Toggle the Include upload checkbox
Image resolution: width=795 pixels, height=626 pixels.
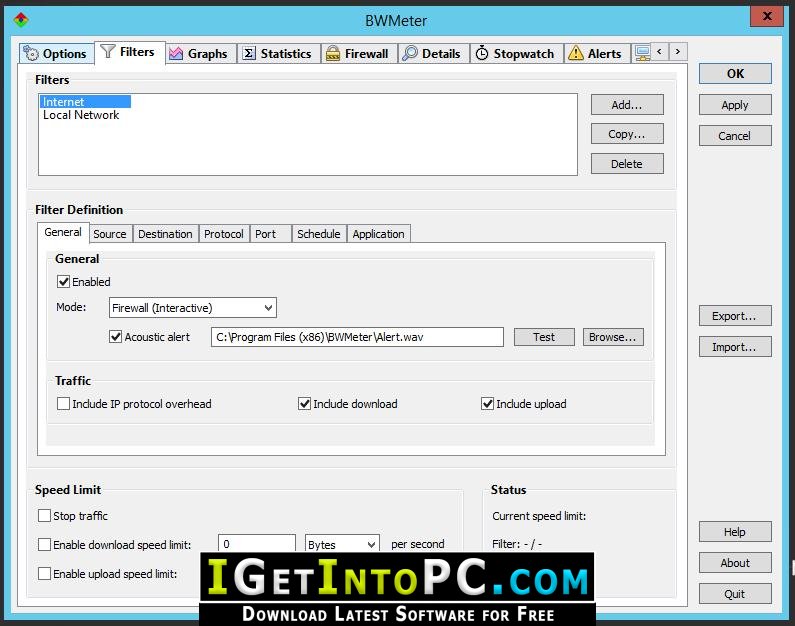coord(487,403)
